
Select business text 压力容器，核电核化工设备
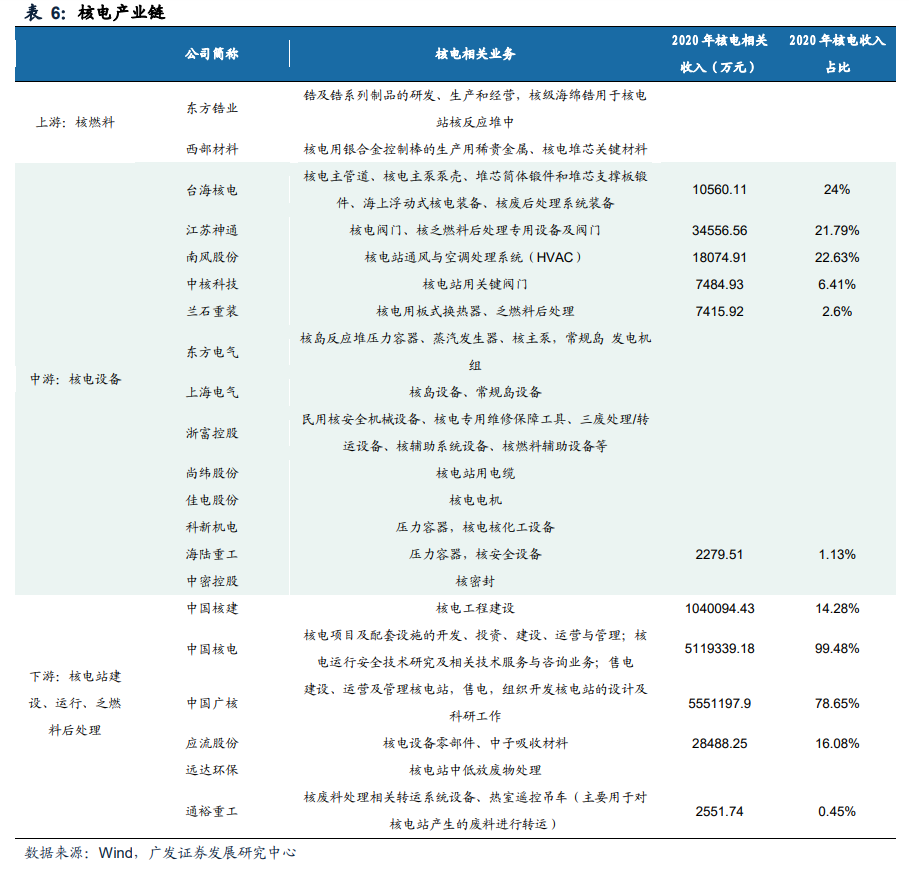pos(475,527)
